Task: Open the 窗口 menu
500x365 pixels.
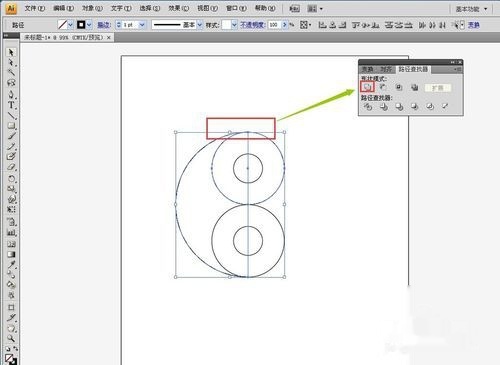Action: [236, 8]
